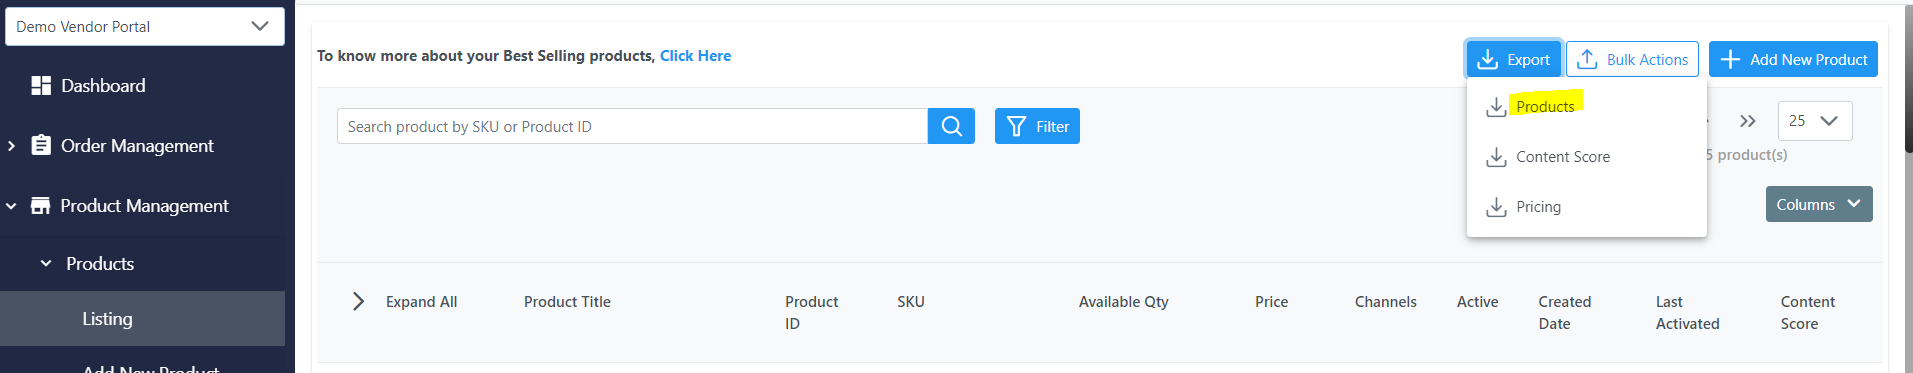Expand Order Management sidebar arrow
The height and width of the screenshot is (373, 1913).
(x=11, y=146)
